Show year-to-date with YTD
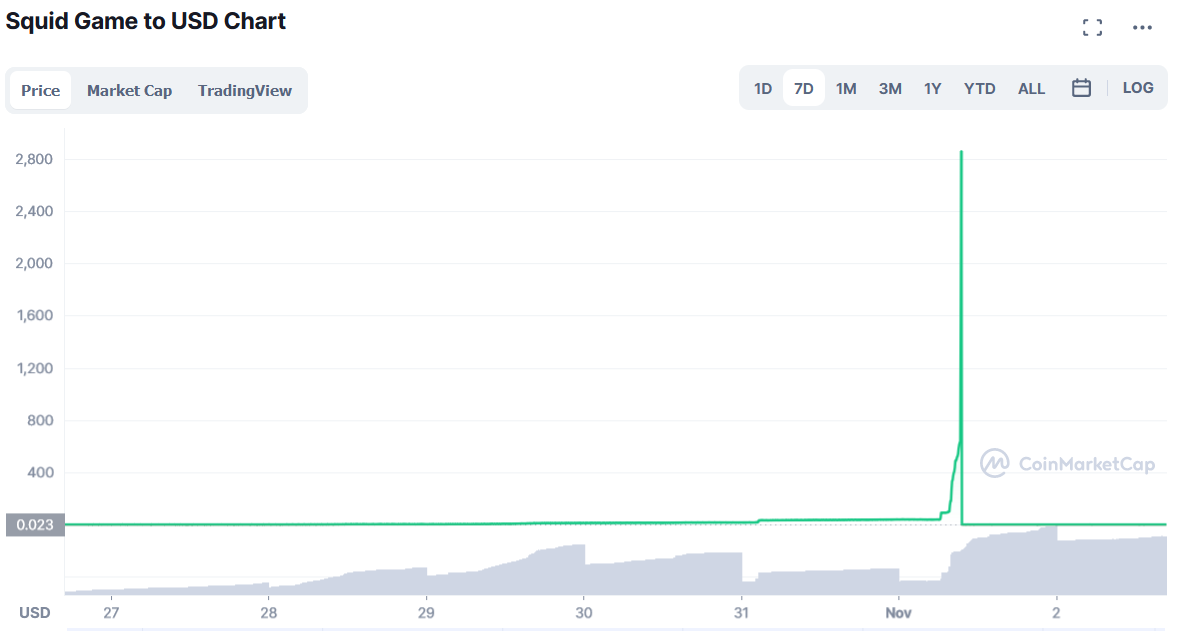1188x631 pixels. [980, 88]
